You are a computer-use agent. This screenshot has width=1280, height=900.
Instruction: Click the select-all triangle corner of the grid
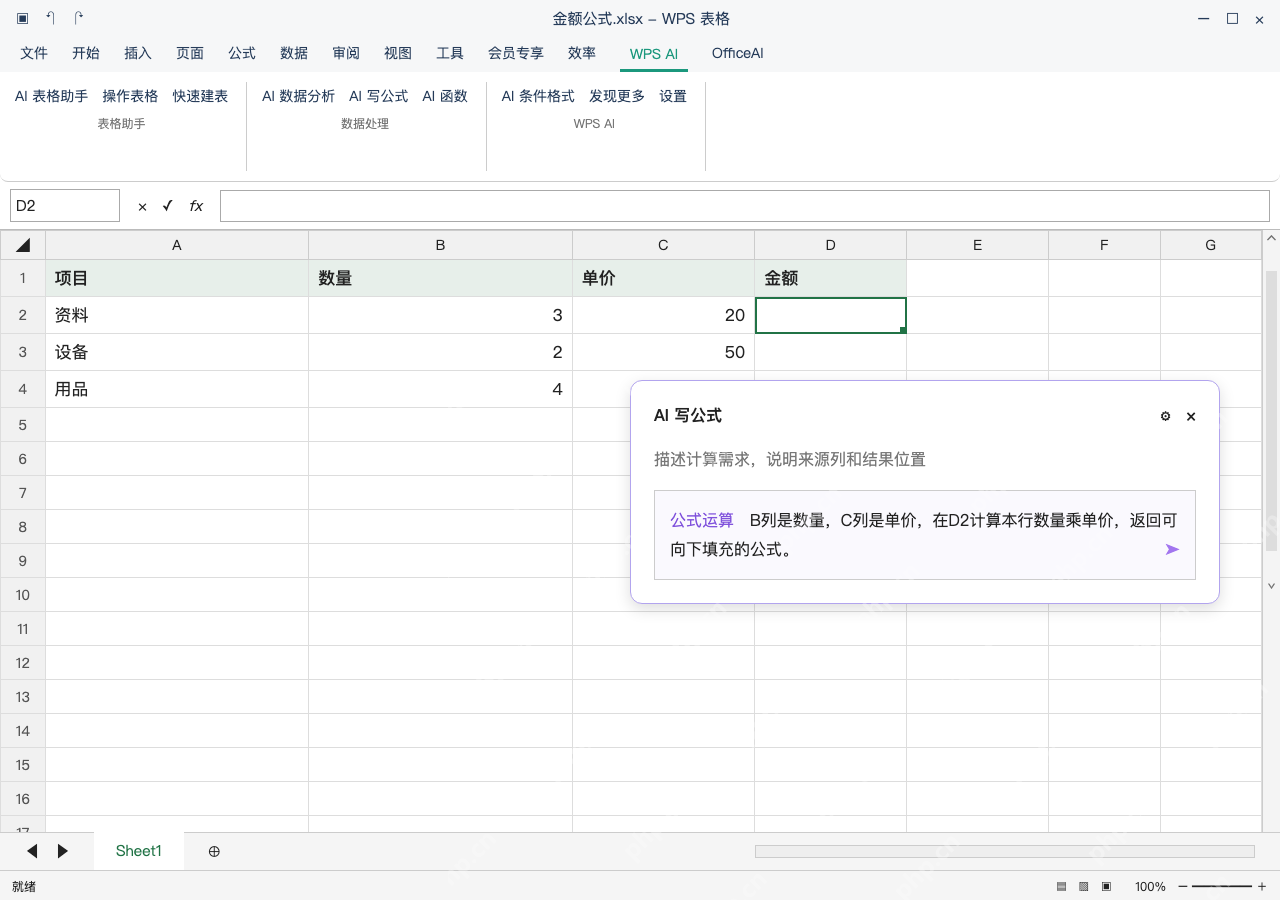click(x=23, y=245)
